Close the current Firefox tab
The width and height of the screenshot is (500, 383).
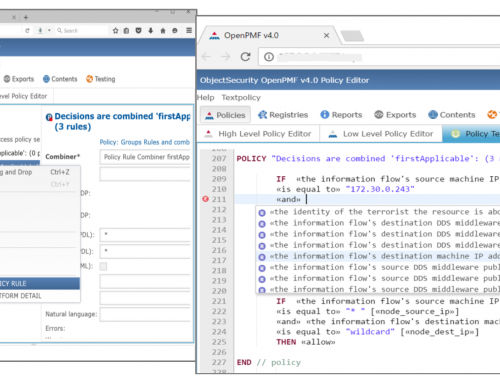click(14, 17)
